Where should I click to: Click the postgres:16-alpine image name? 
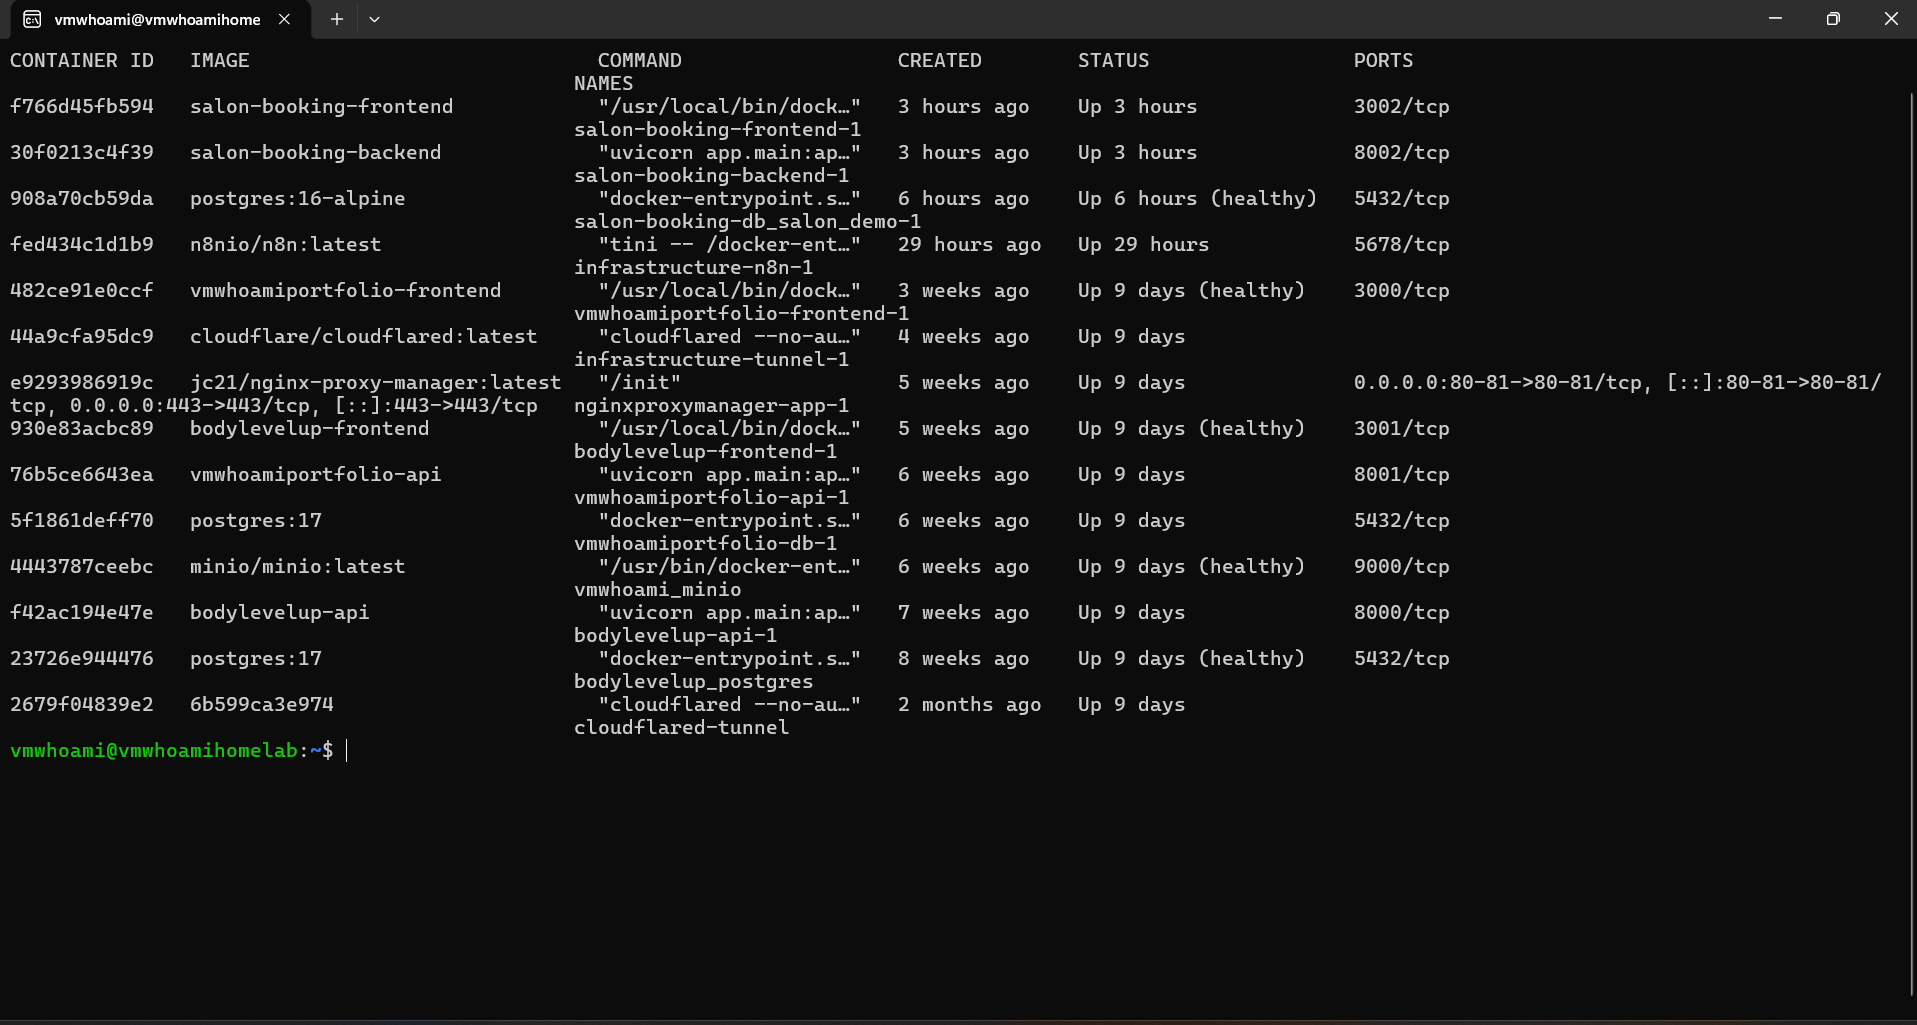tap(297, 198)
